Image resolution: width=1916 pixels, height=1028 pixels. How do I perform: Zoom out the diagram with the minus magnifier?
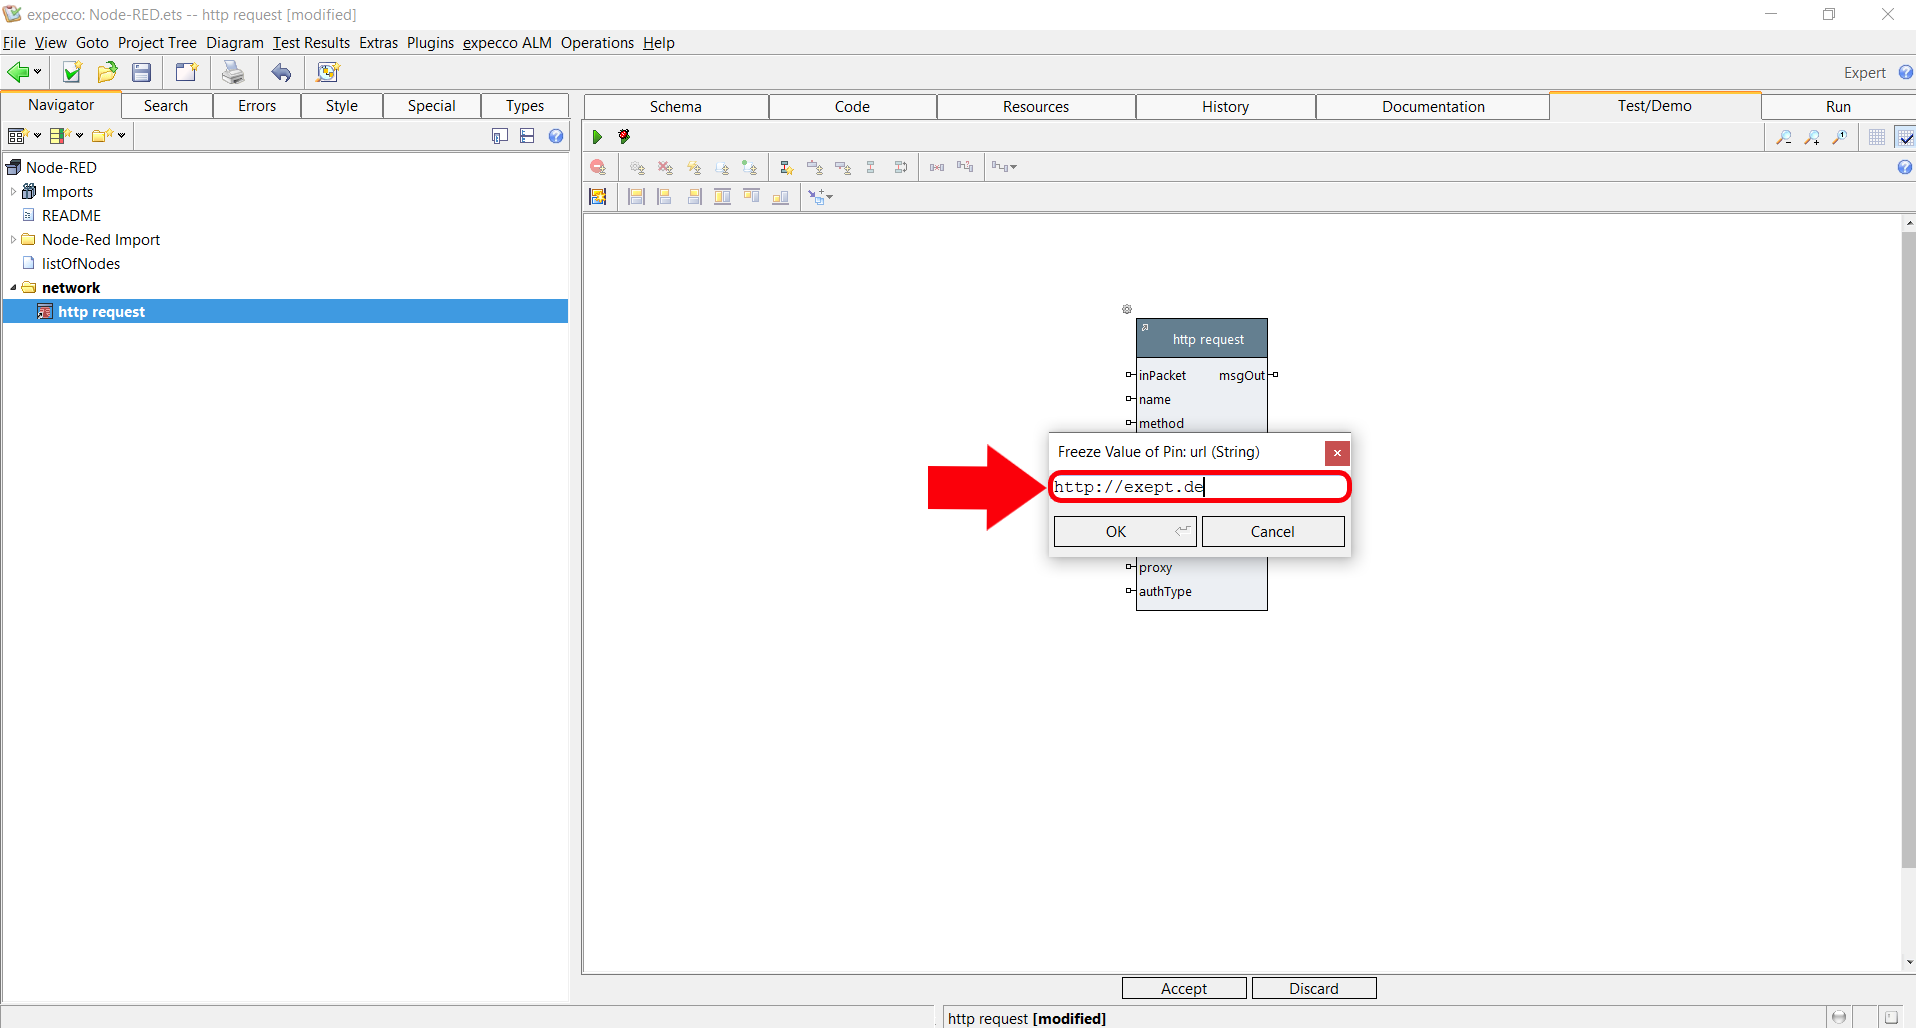pos(1783,137)
